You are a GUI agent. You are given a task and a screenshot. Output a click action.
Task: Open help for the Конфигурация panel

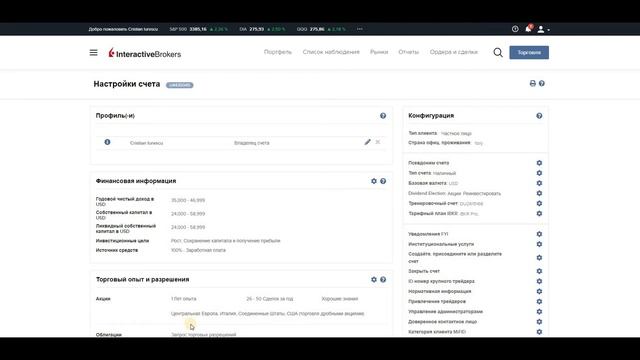[539, 116]
